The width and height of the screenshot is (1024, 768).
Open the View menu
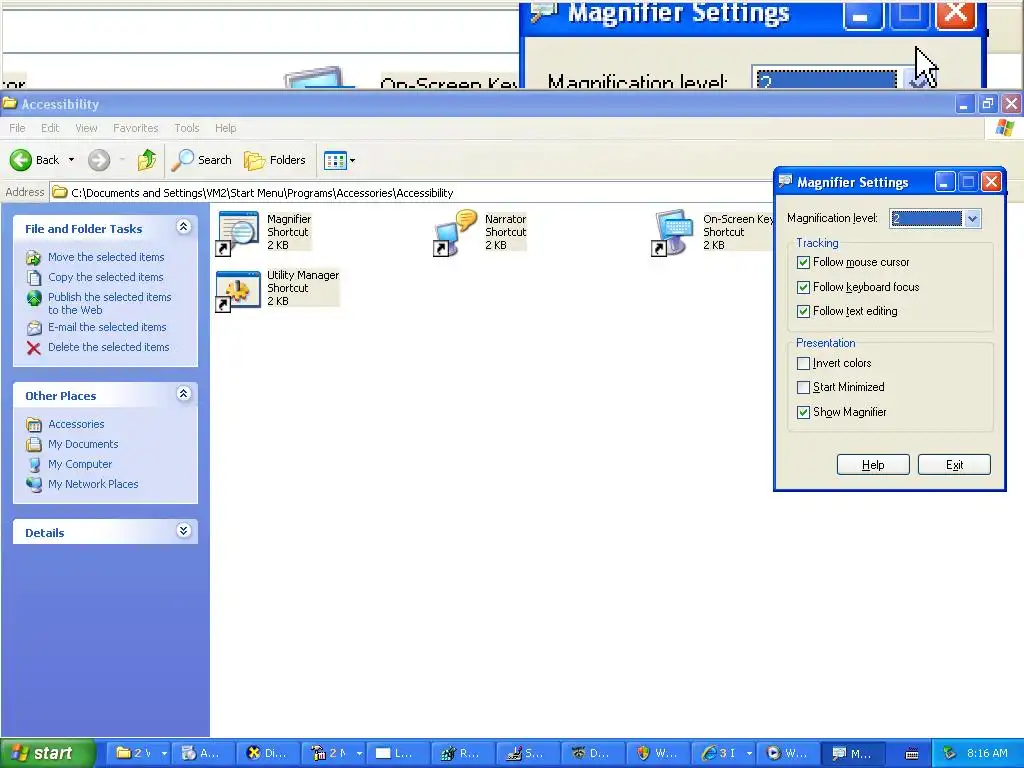pyautogui.click(x=86, y=128)
